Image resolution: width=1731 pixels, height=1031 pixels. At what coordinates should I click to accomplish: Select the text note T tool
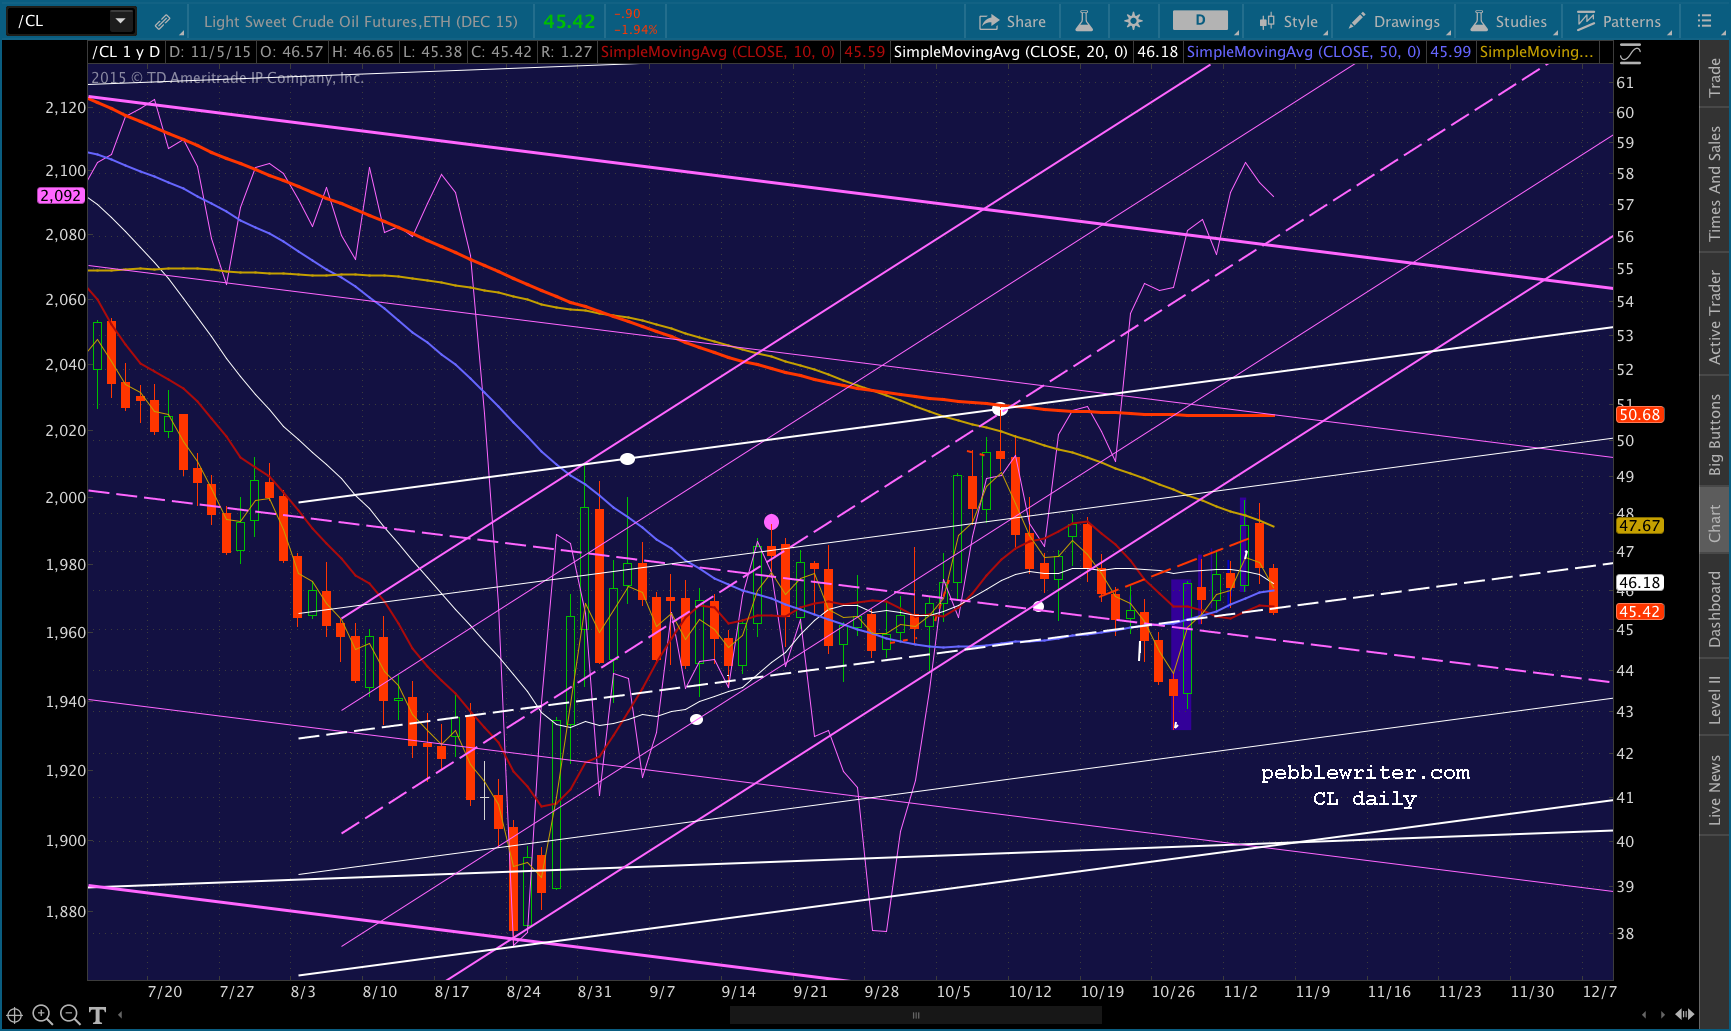click(97, 1015)
